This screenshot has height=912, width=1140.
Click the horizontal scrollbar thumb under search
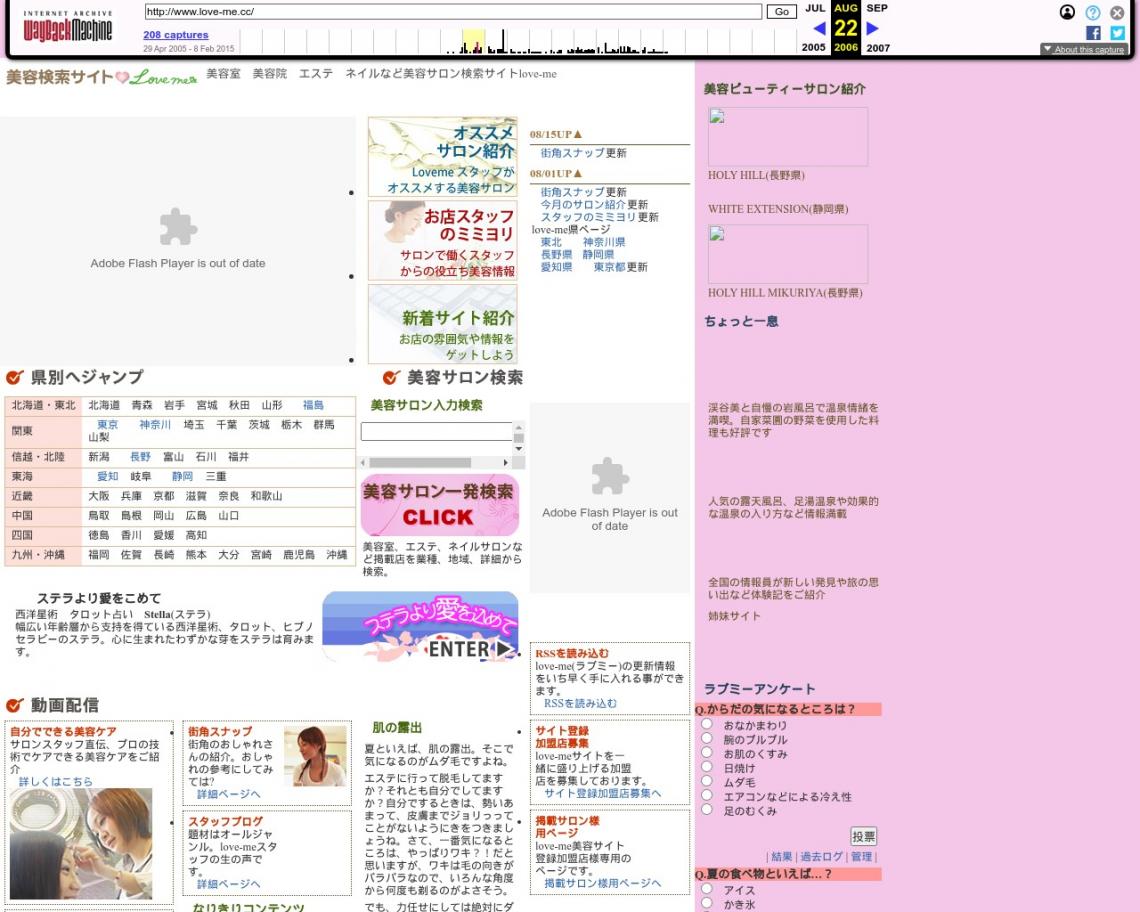pos(420,463)
